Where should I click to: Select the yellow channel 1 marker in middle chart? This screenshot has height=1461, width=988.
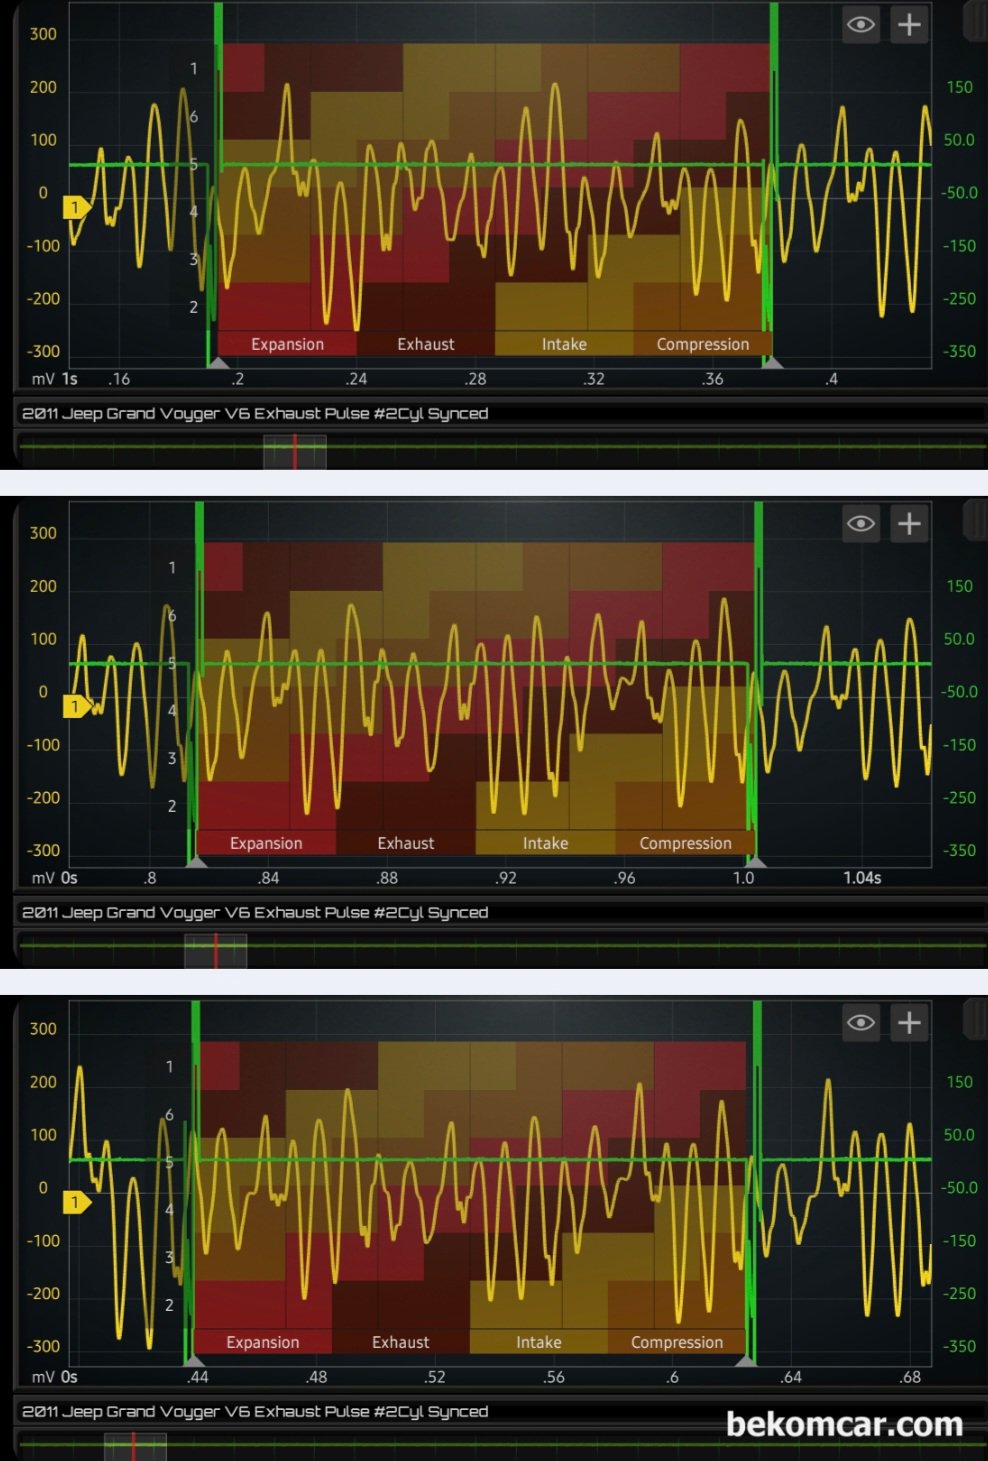[76, 707]
